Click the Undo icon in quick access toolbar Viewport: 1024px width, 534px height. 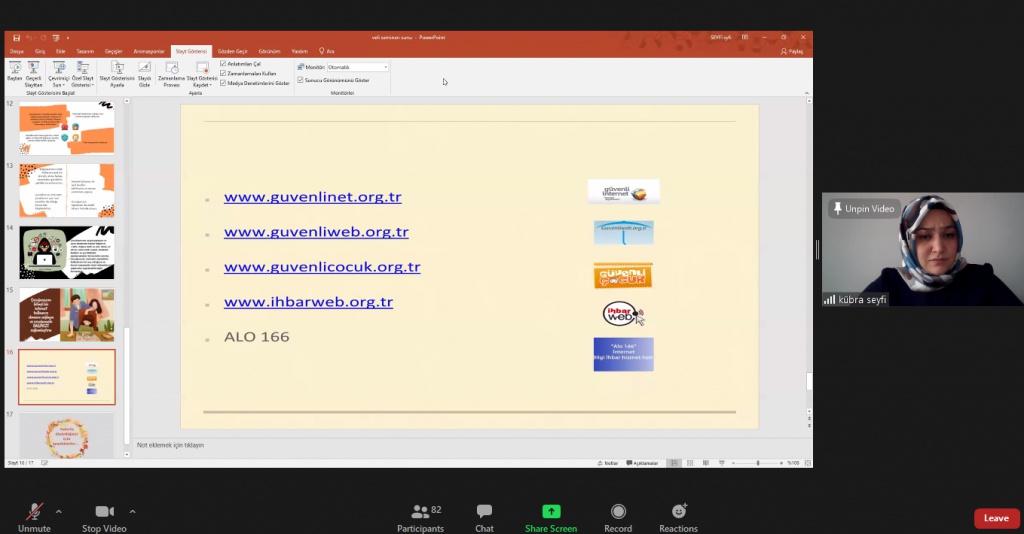(x=29, y=38)
